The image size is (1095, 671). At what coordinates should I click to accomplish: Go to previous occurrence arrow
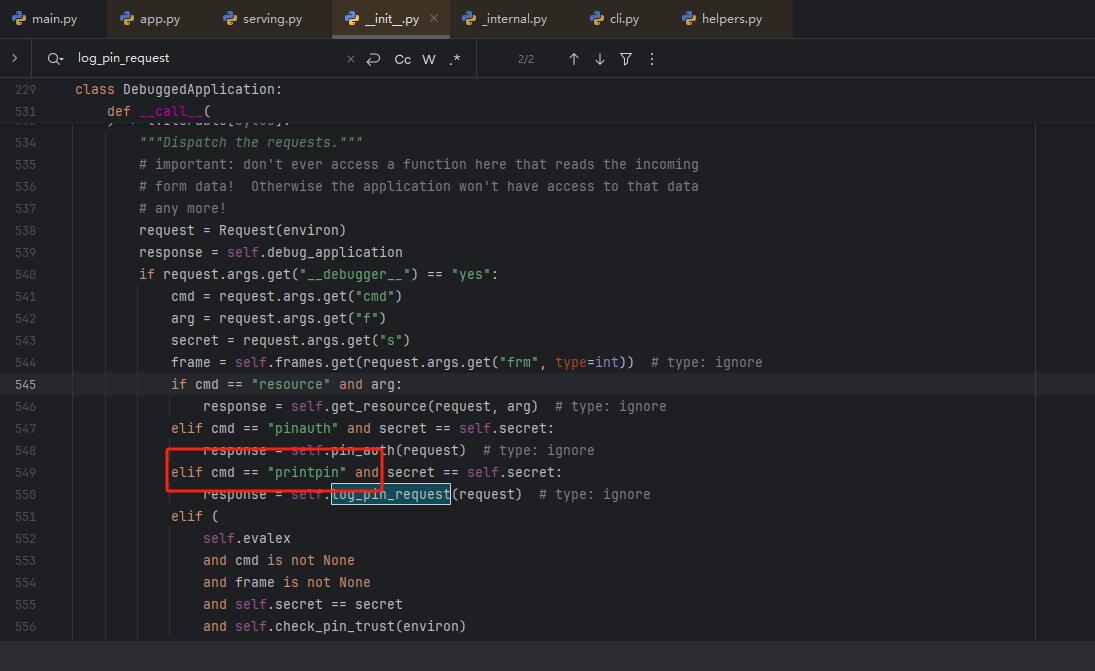574,59
